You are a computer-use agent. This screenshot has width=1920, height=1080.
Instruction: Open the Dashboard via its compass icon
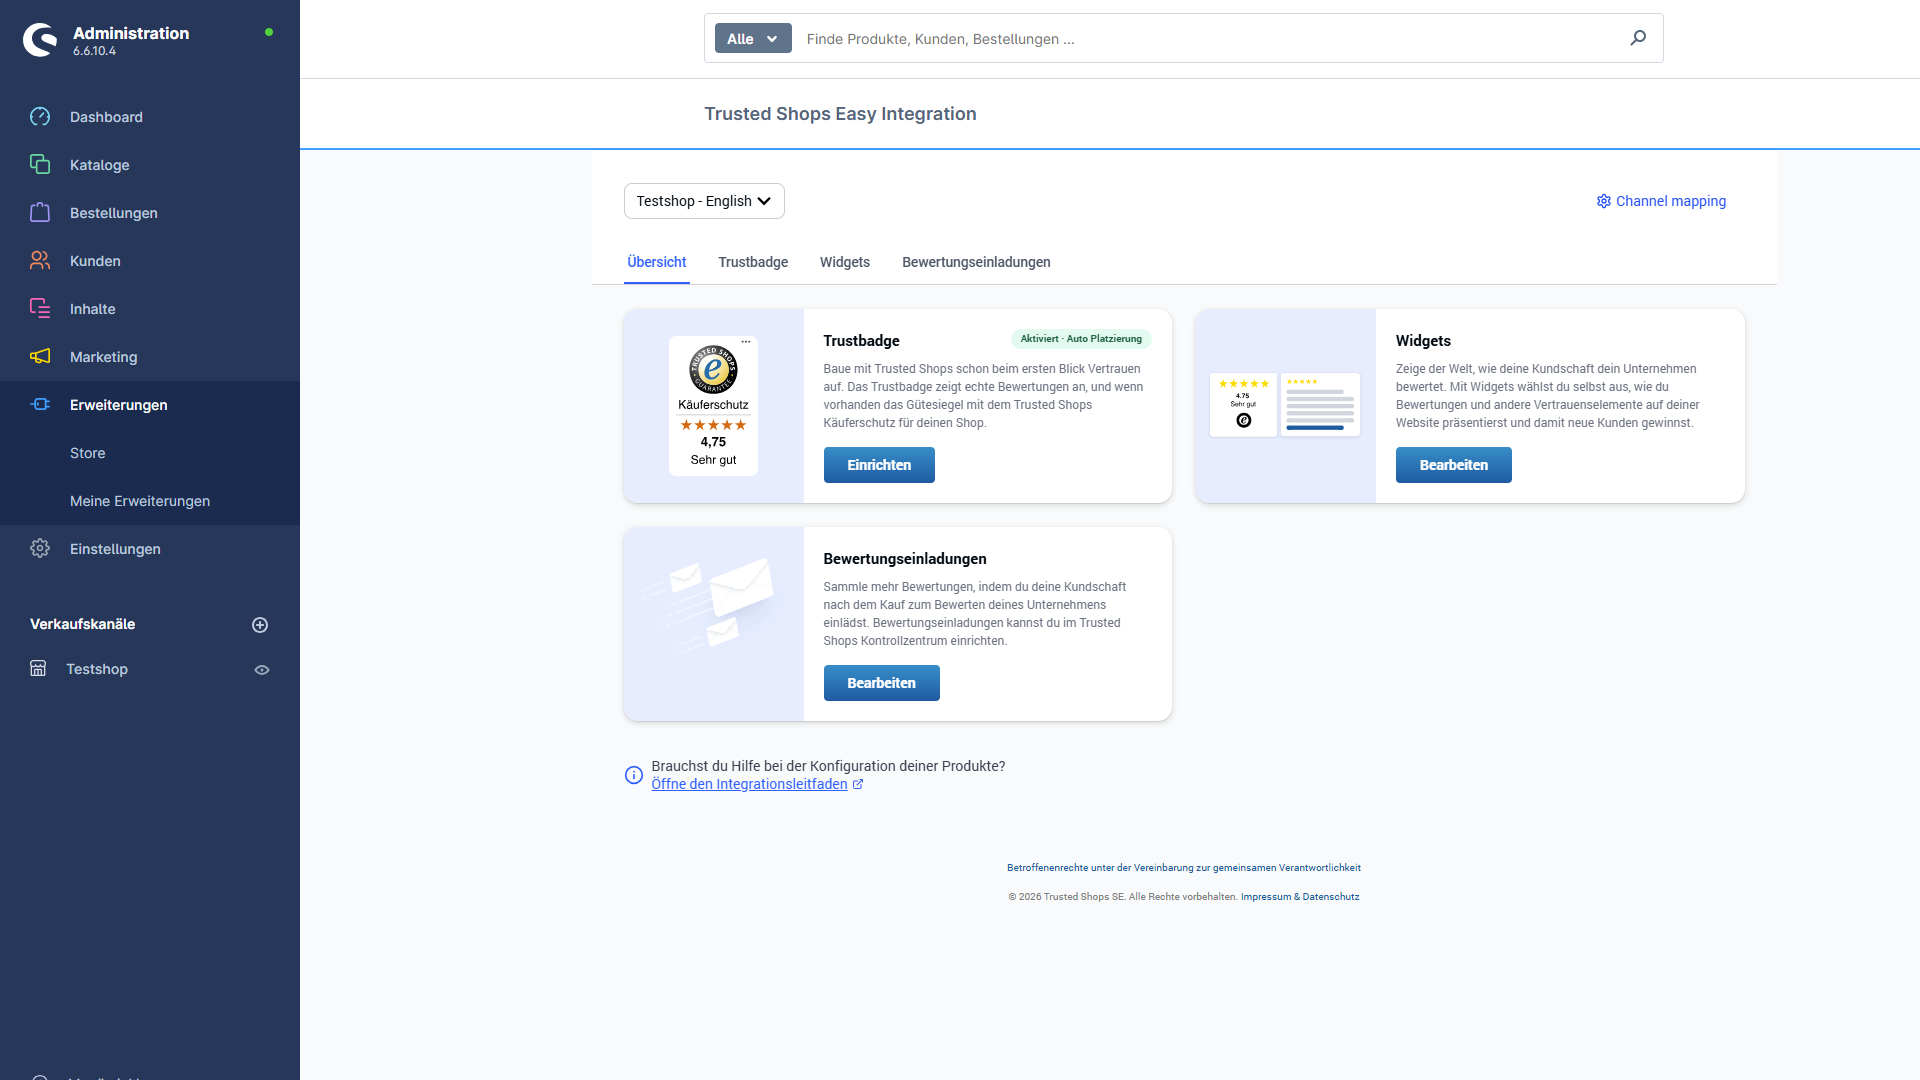tap(40, 117)
